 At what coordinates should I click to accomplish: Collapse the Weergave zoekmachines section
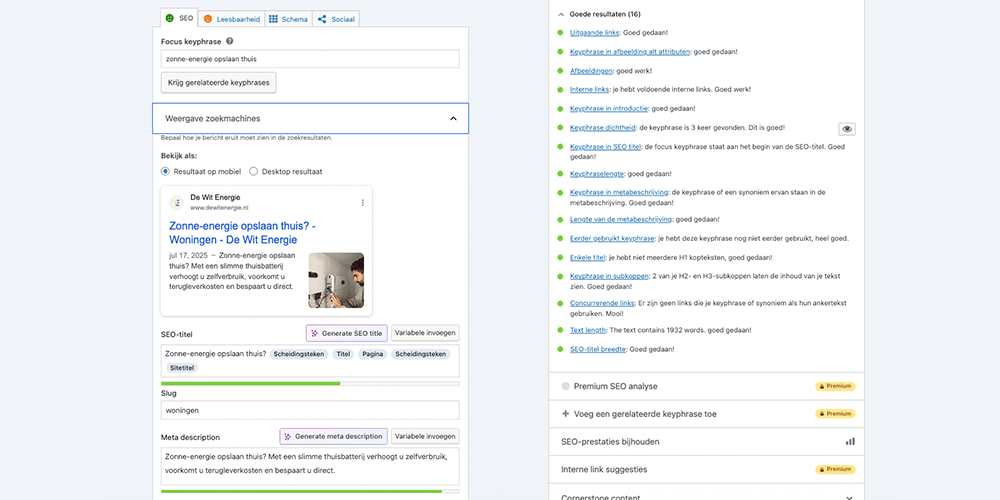point(453,118)
